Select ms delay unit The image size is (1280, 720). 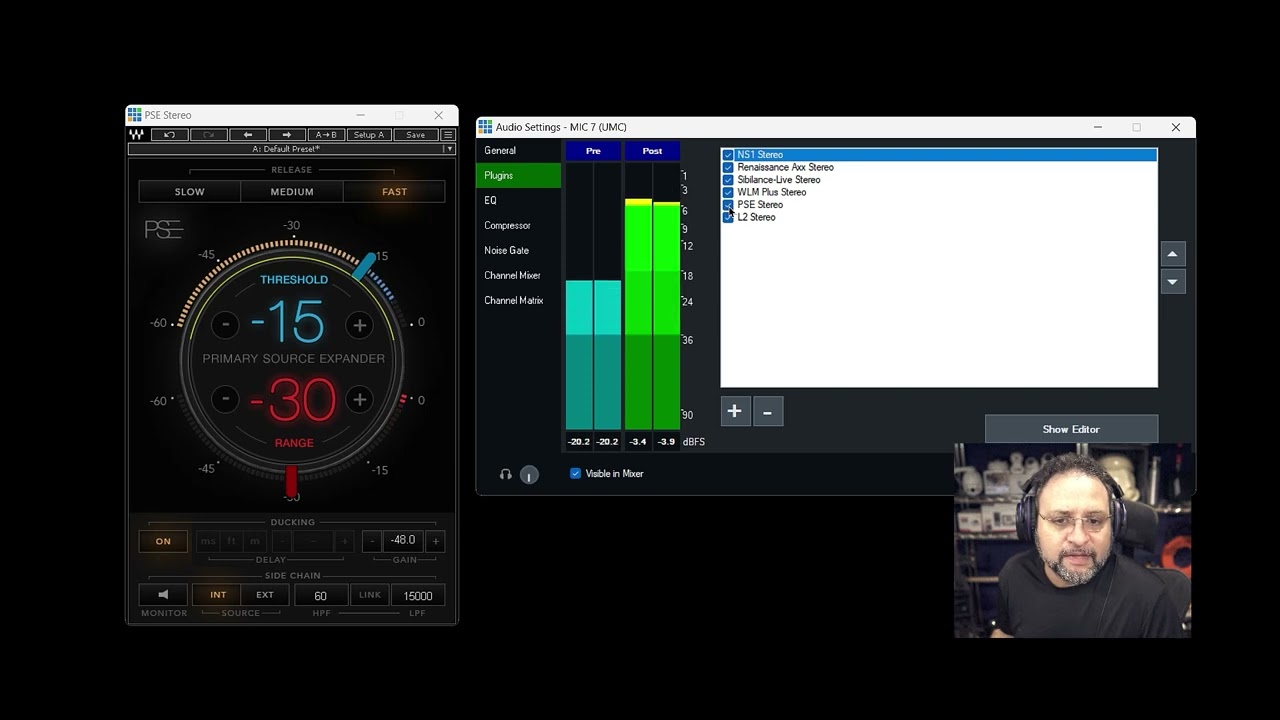208,541
